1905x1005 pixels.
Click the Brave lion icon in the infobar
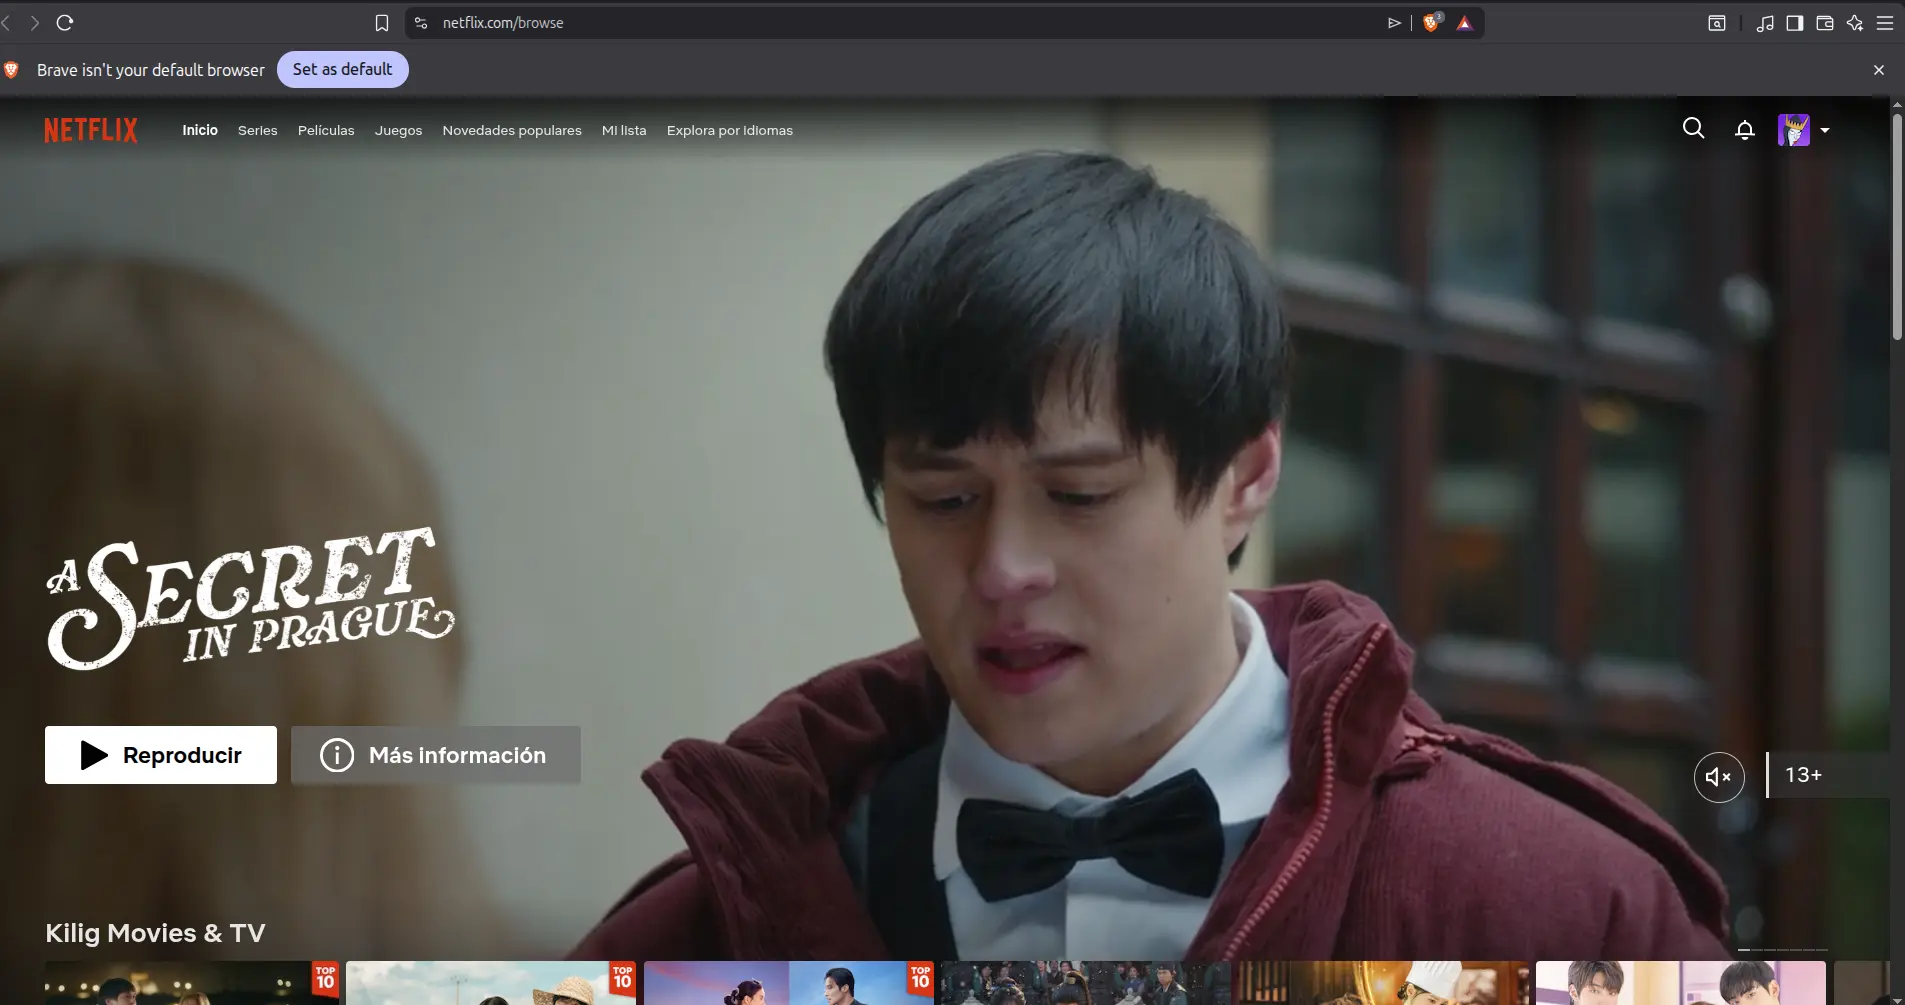[x=12, y=70]
